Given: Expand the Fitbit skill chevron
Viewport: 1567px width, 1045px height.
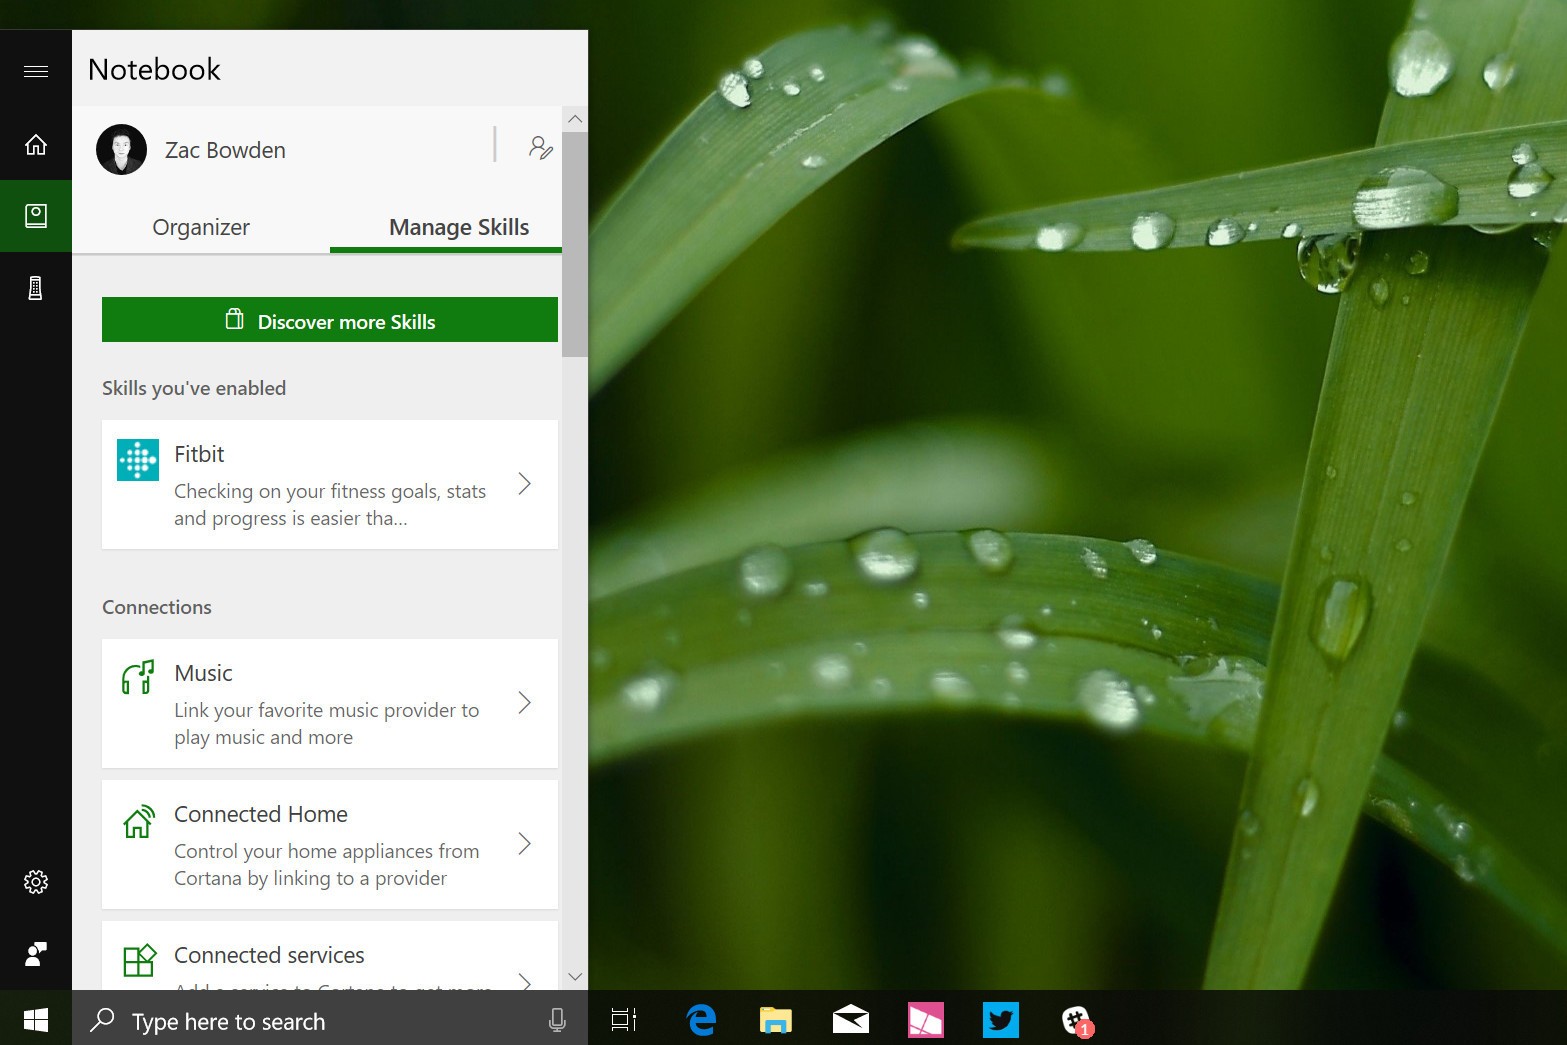Looking at the screenshot, I should (x=524, y=484).
